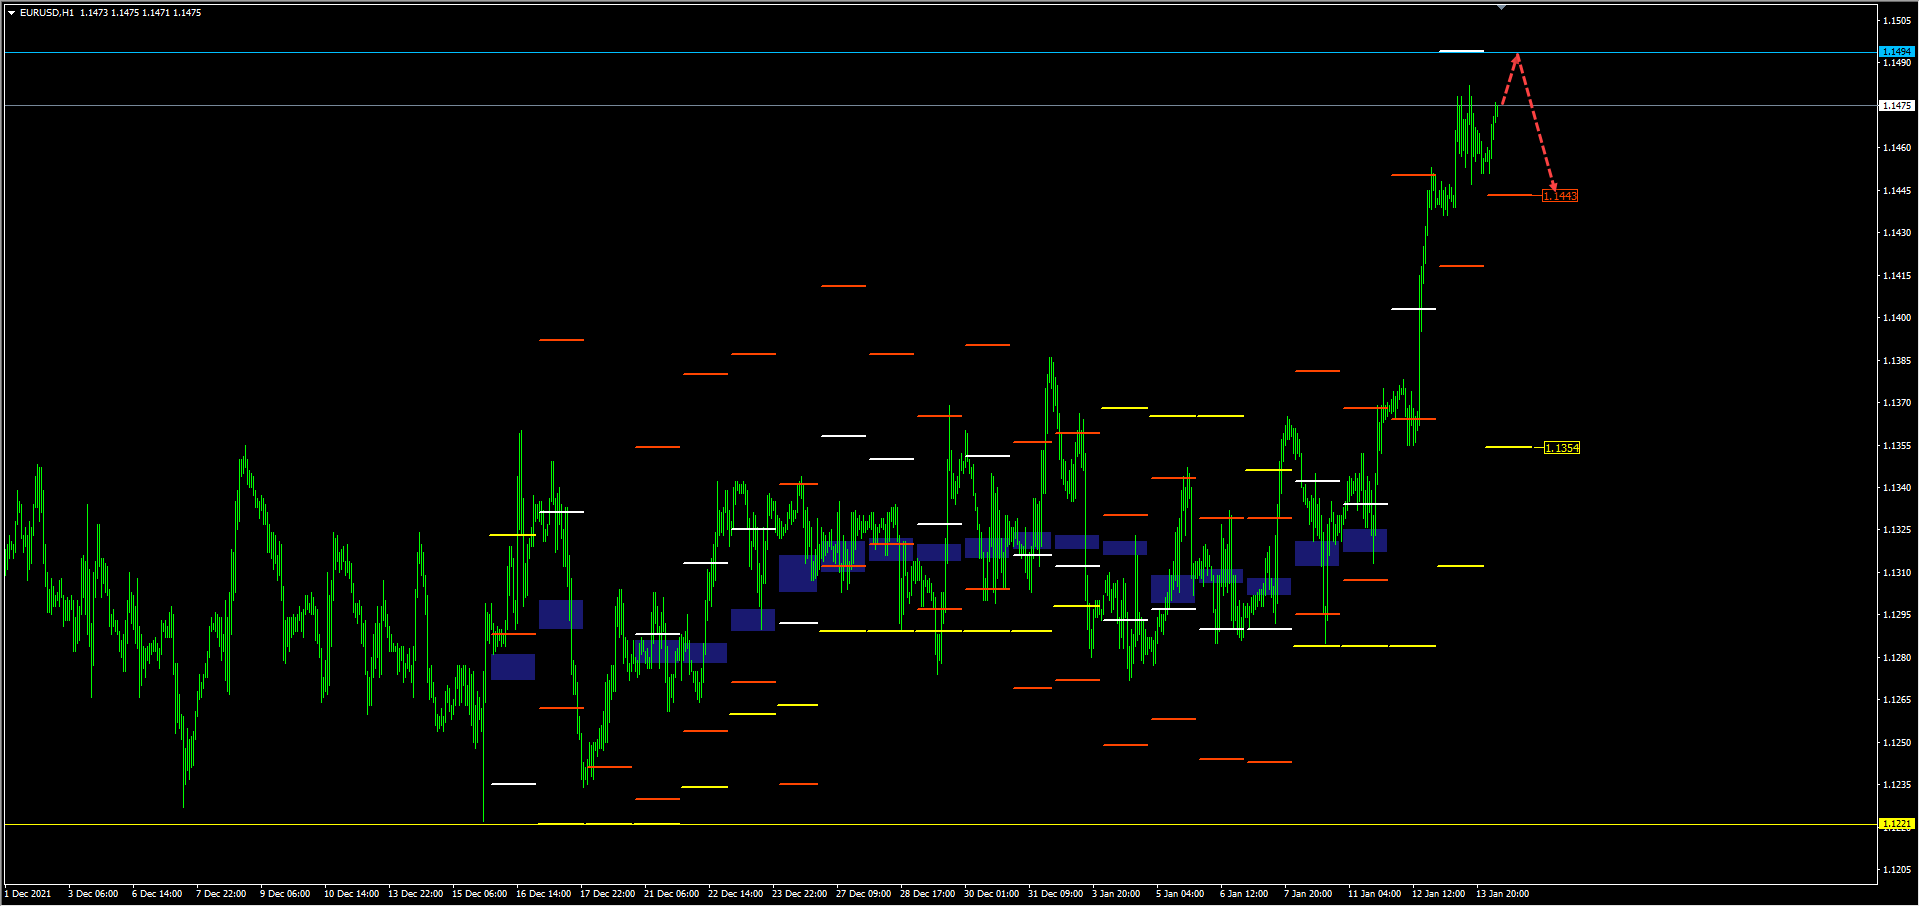Click the 13 Dec 22:00 time axis label
Image resolution: width=1920 pixels, height=907 pixels.
415,894
